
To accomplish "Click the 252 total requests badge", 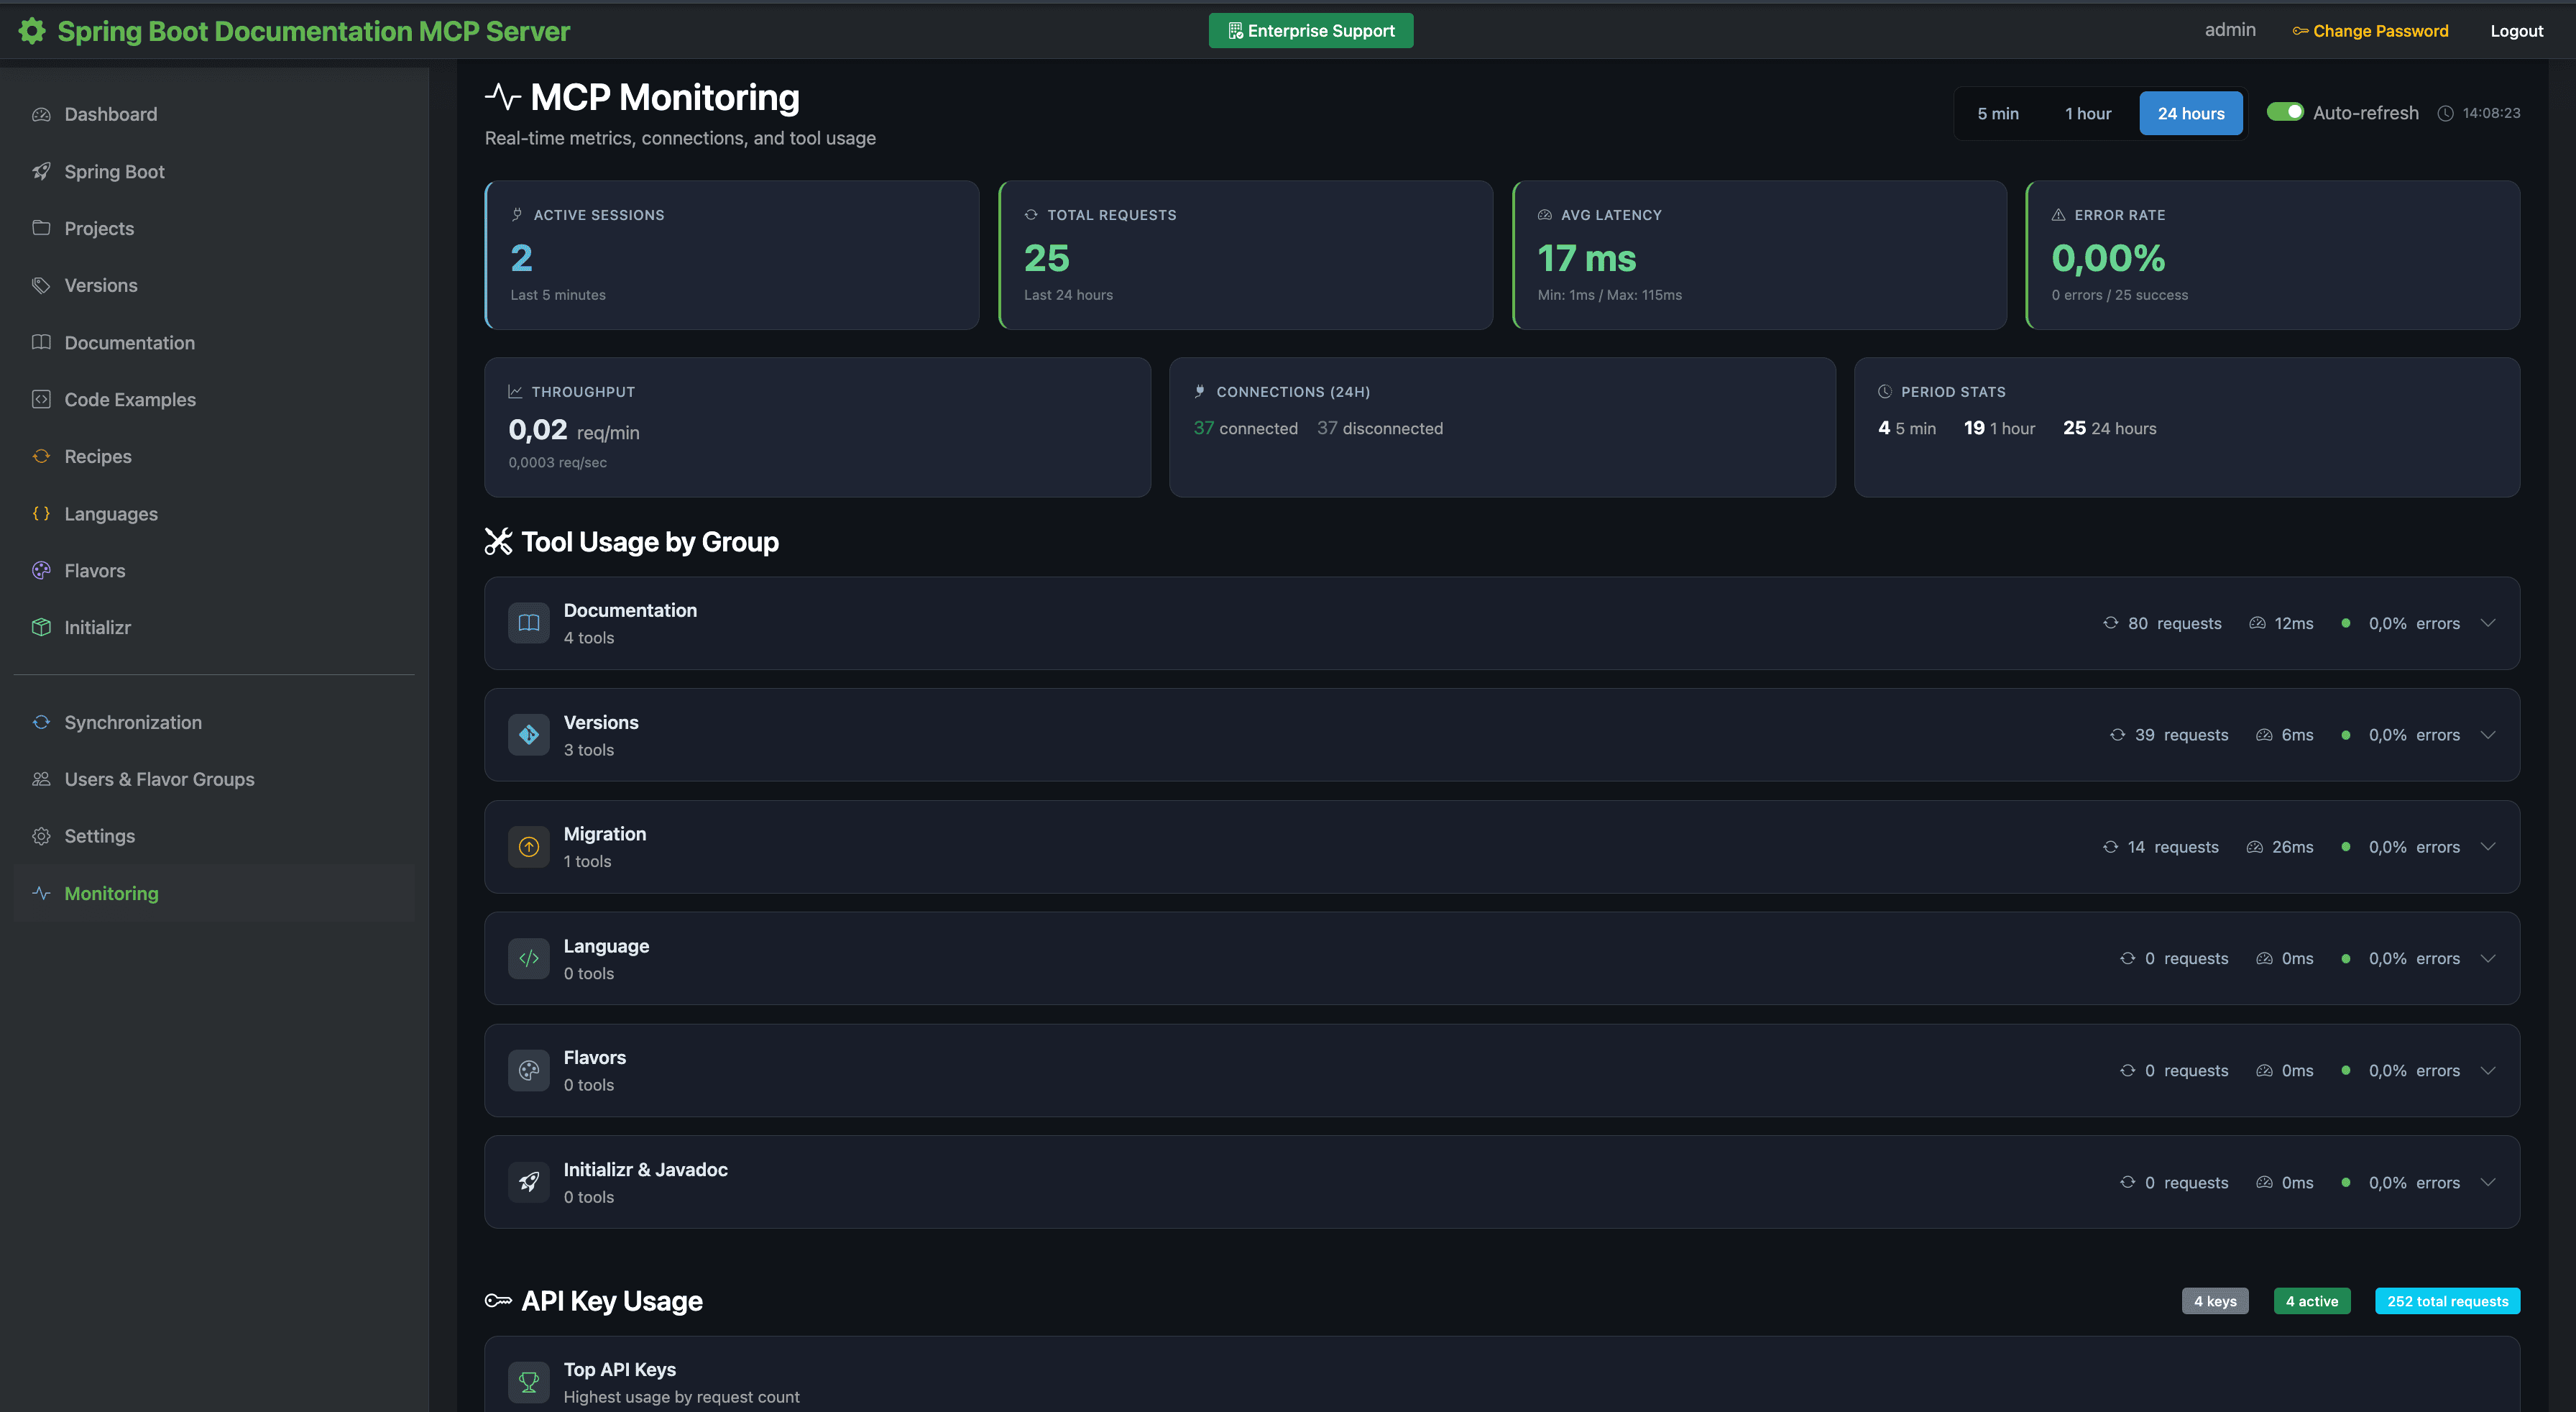I will tap(2447, 1301).
